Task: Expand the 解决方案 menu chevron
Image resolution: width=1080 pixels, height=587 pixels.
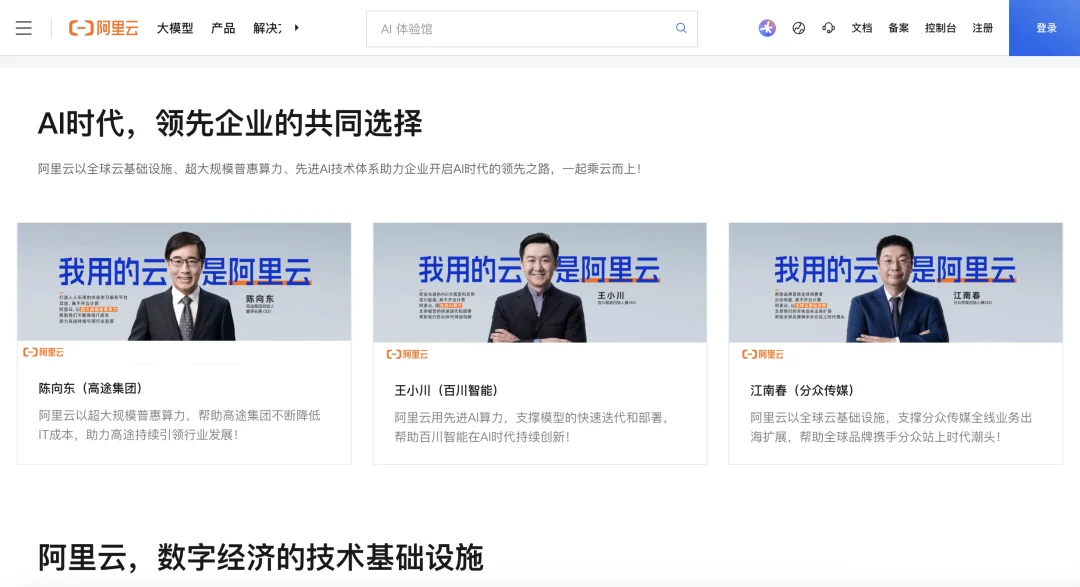Action: coord(295,28)
